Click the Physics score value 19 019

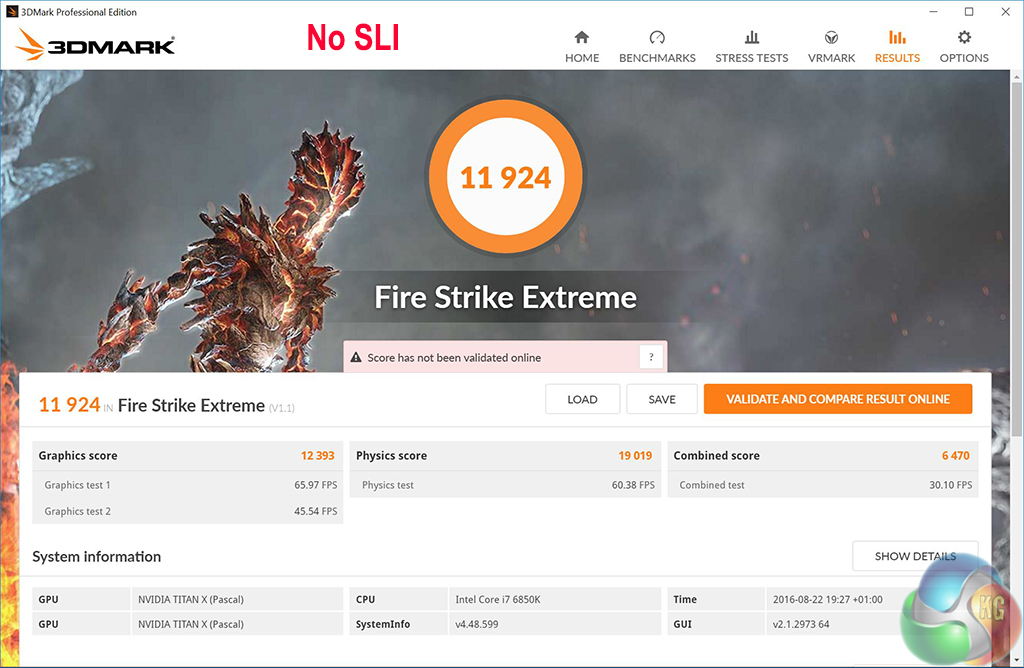pos(635,456)
